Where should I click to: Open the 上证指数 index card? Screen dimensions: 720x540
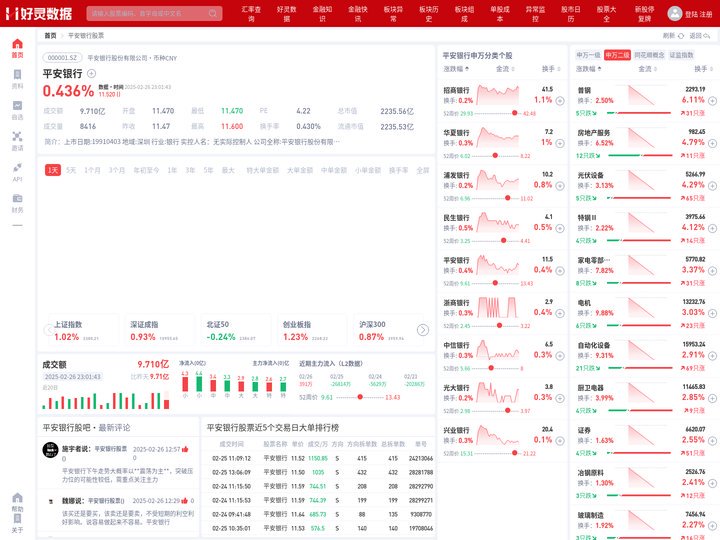pyautogui.click(x=84, y=330)
